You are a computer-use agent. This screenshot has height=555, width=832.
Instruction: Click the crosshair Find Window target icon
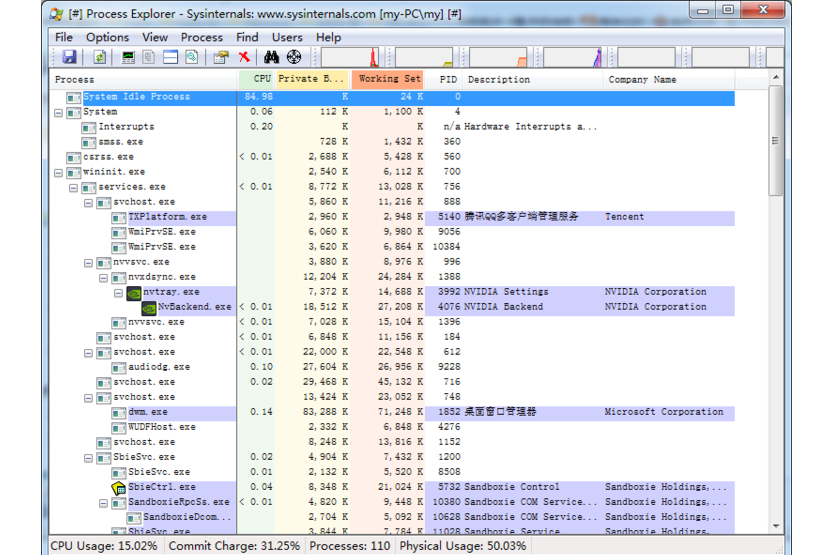(294, 57)
